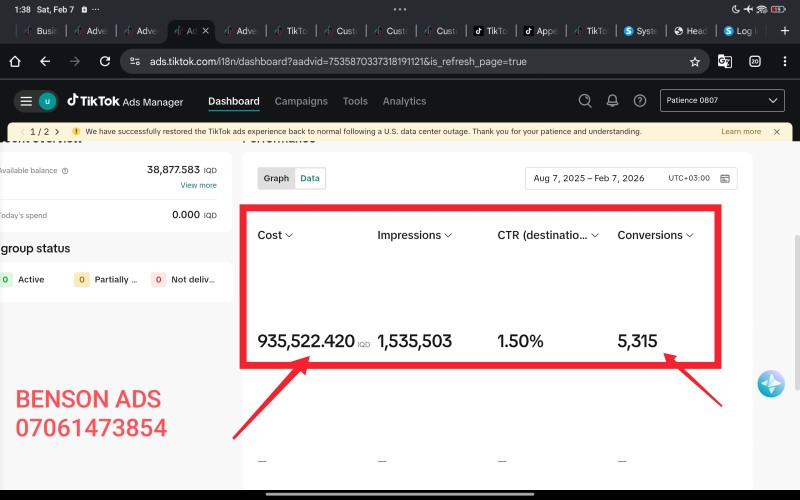This screenshot has width=800, height=500.
Task: Select the Dashboard tab
Action: pyautogui.click(x=234, y=101)
